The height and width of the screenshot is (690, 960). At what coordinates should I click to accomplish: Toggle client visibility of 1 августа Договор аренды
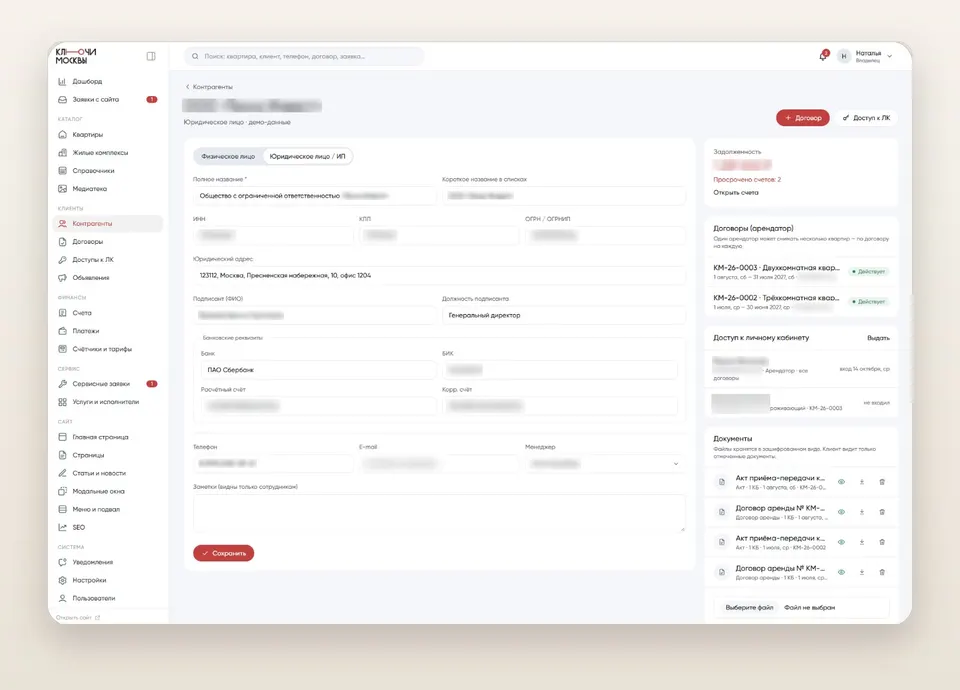[x=841, y=512]
